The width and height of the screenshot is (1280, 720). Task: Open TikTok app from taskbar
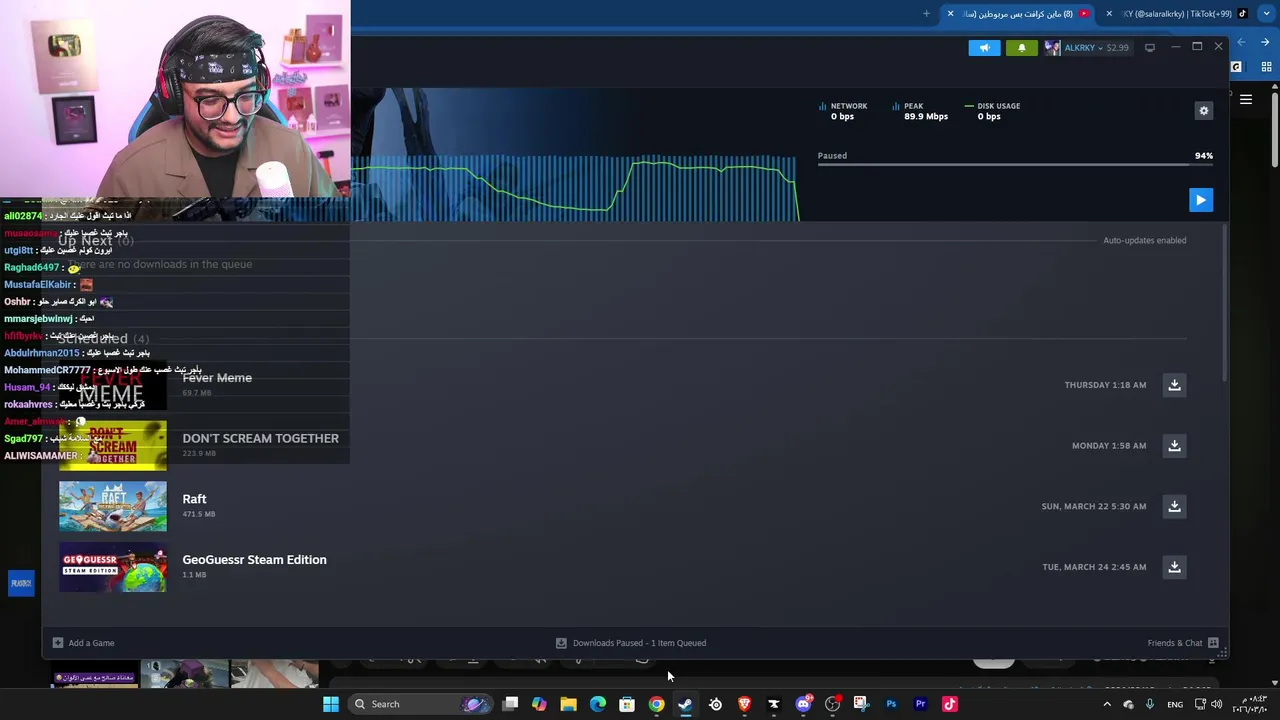coord(950,704)
